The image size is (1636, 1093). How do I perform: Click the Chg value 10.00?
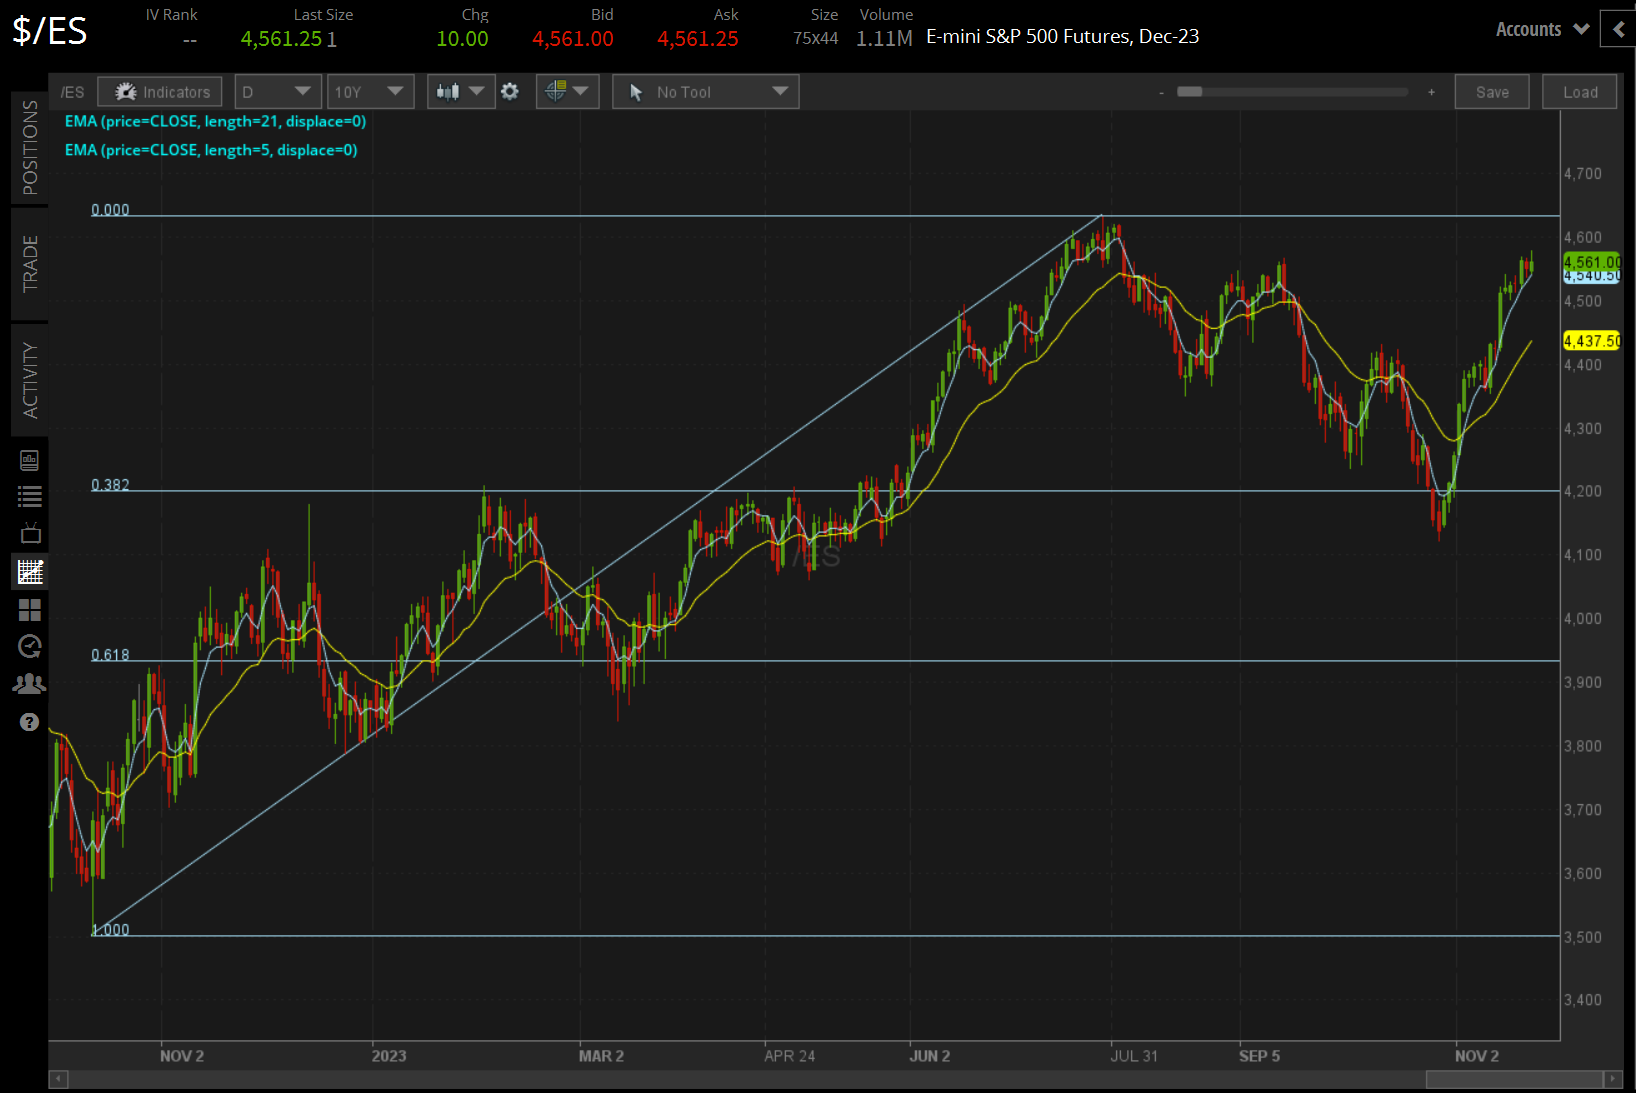[462, 39]
